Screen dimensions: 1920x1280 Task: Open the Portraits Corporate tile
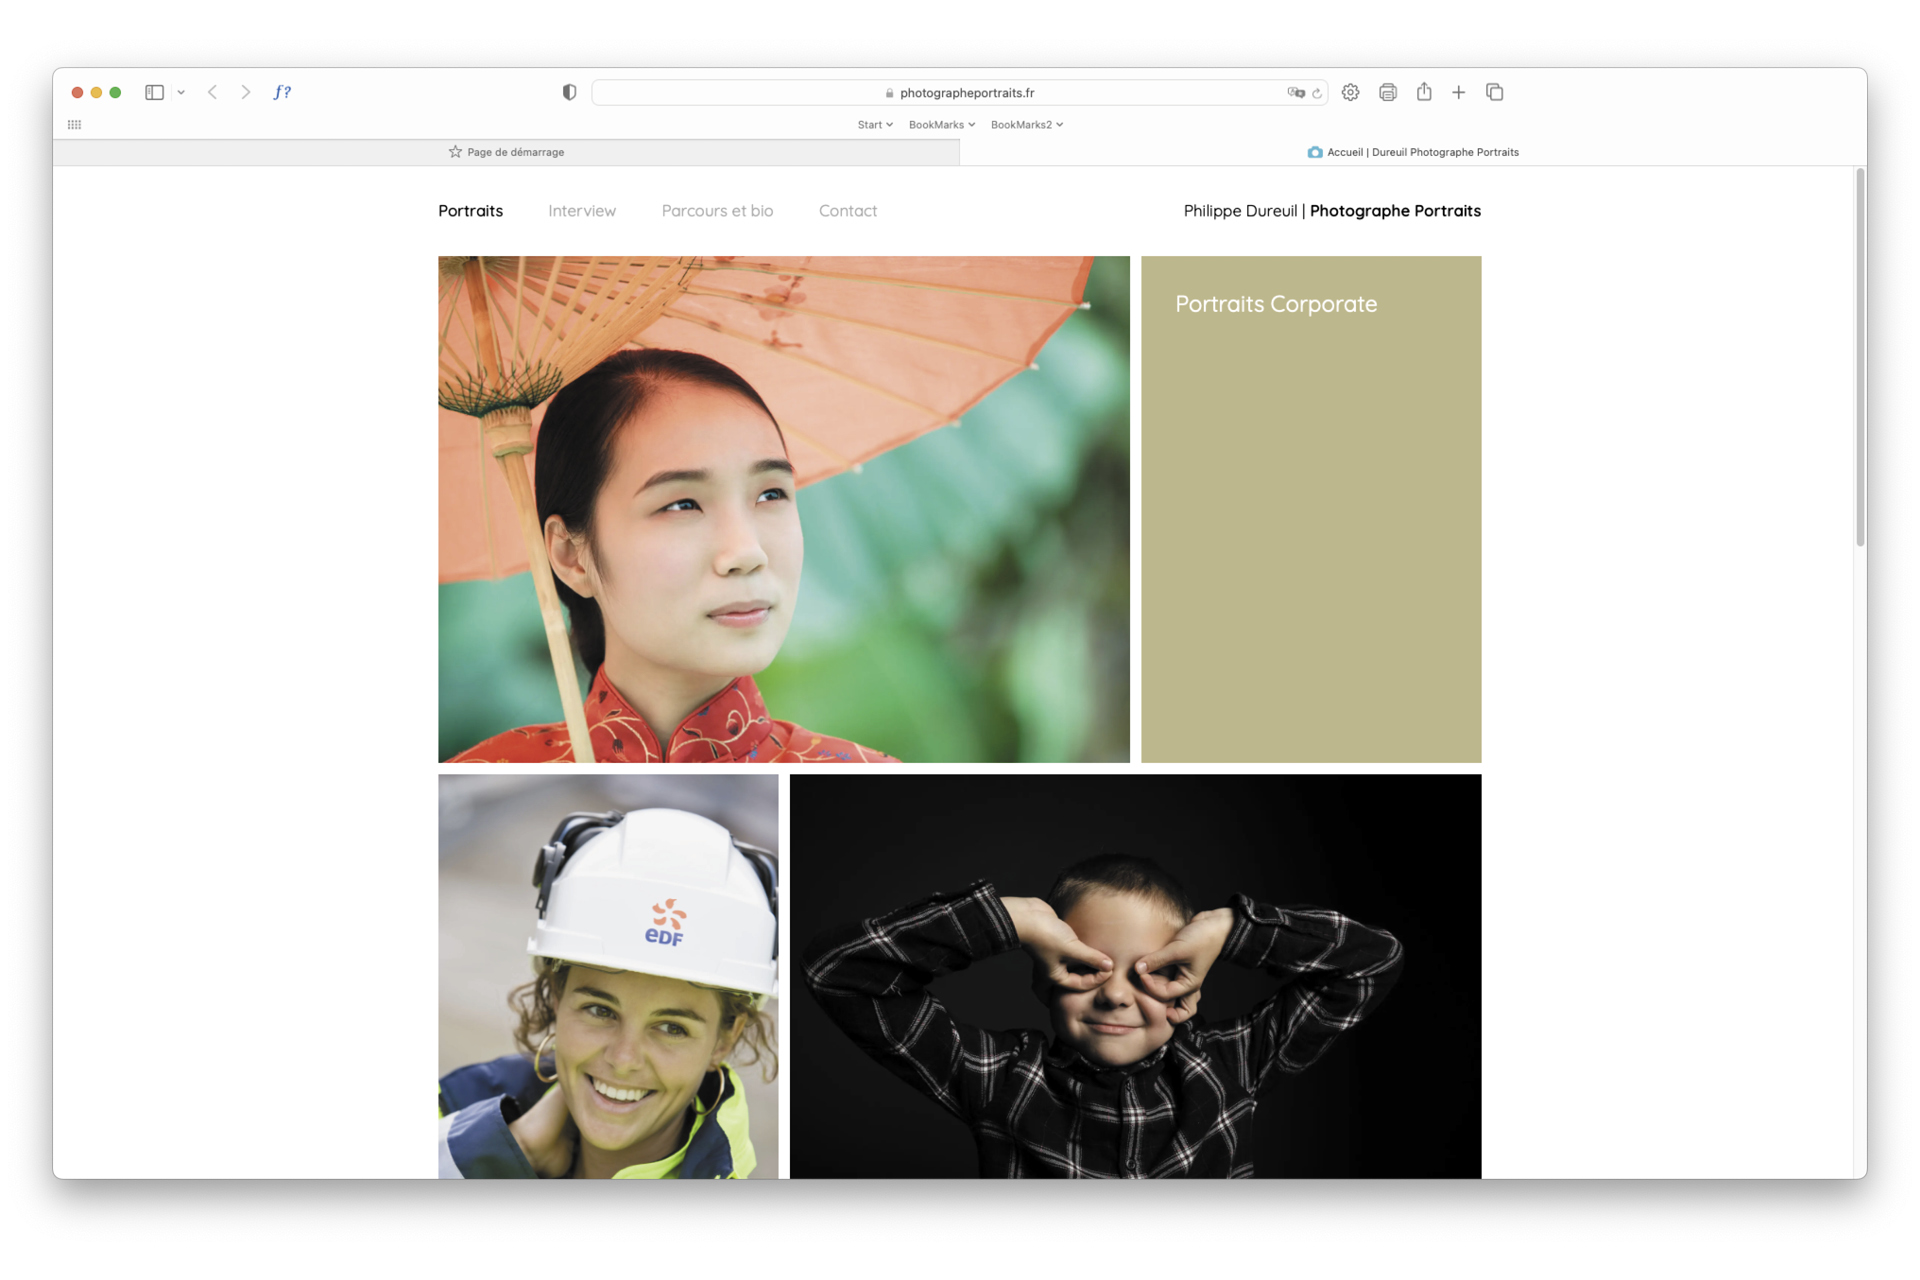1311,509
